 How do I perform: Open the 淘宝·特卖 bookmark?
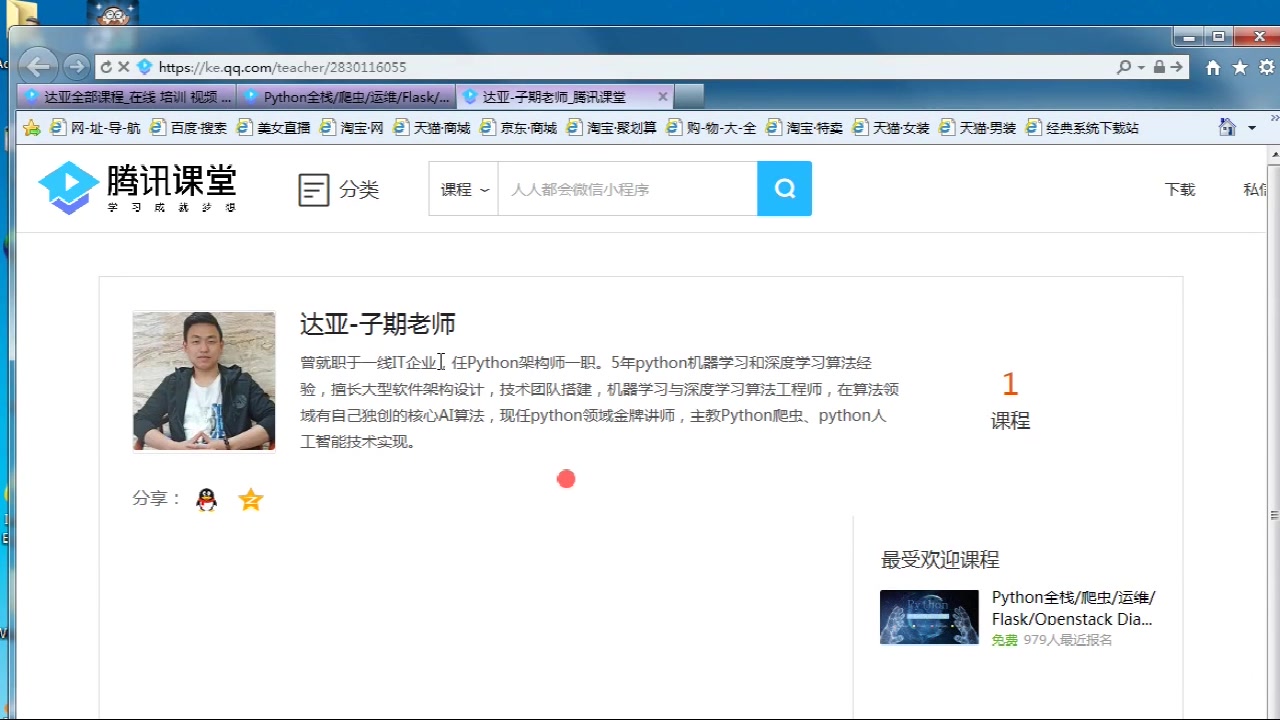804,128
